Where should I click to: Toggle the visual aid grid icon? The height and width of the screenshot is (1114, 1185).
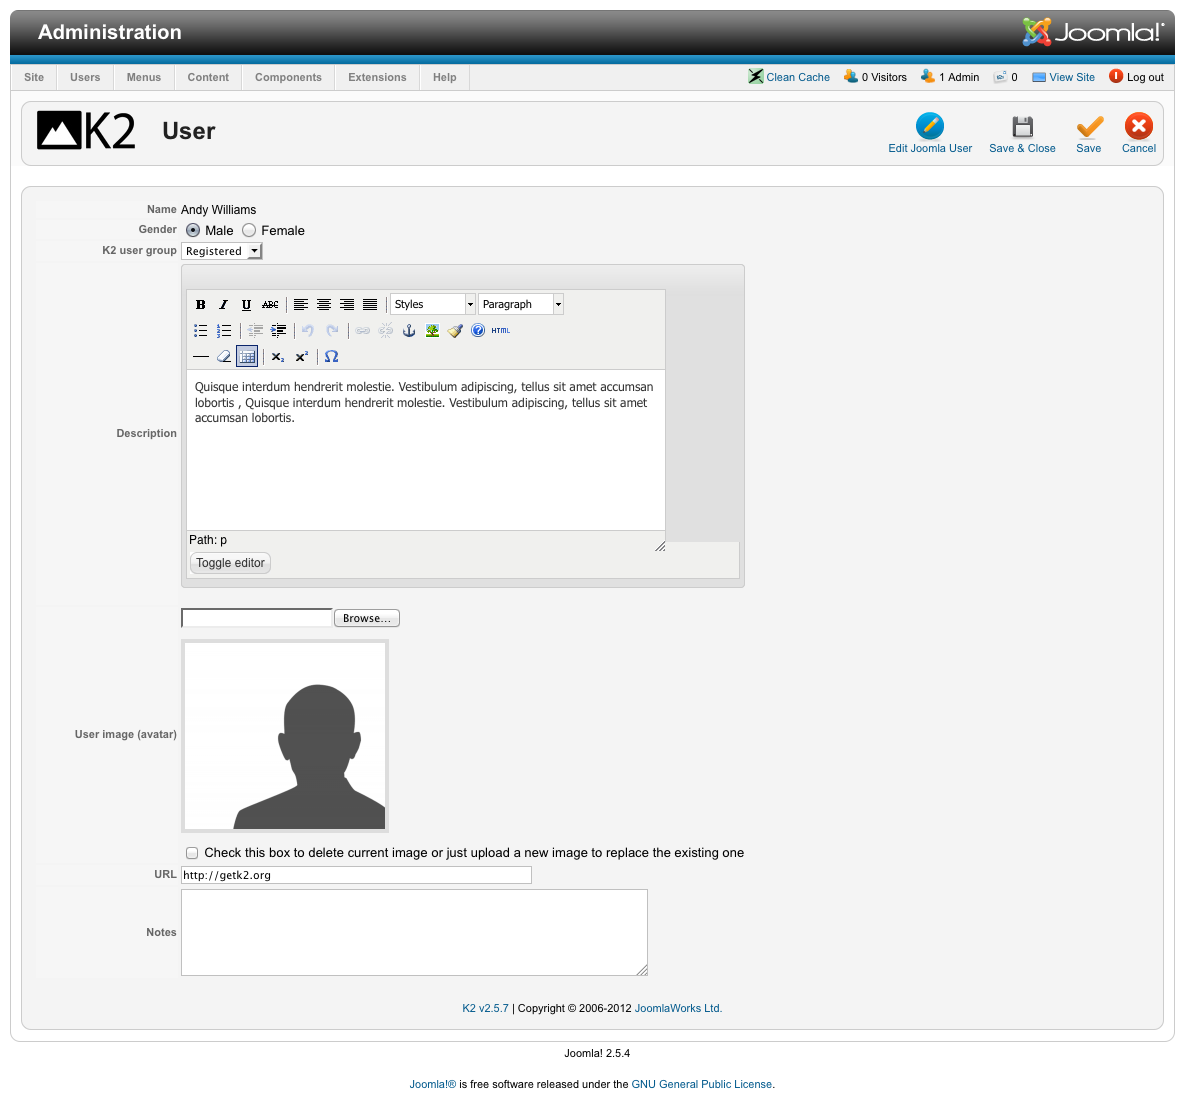[247, 356]
